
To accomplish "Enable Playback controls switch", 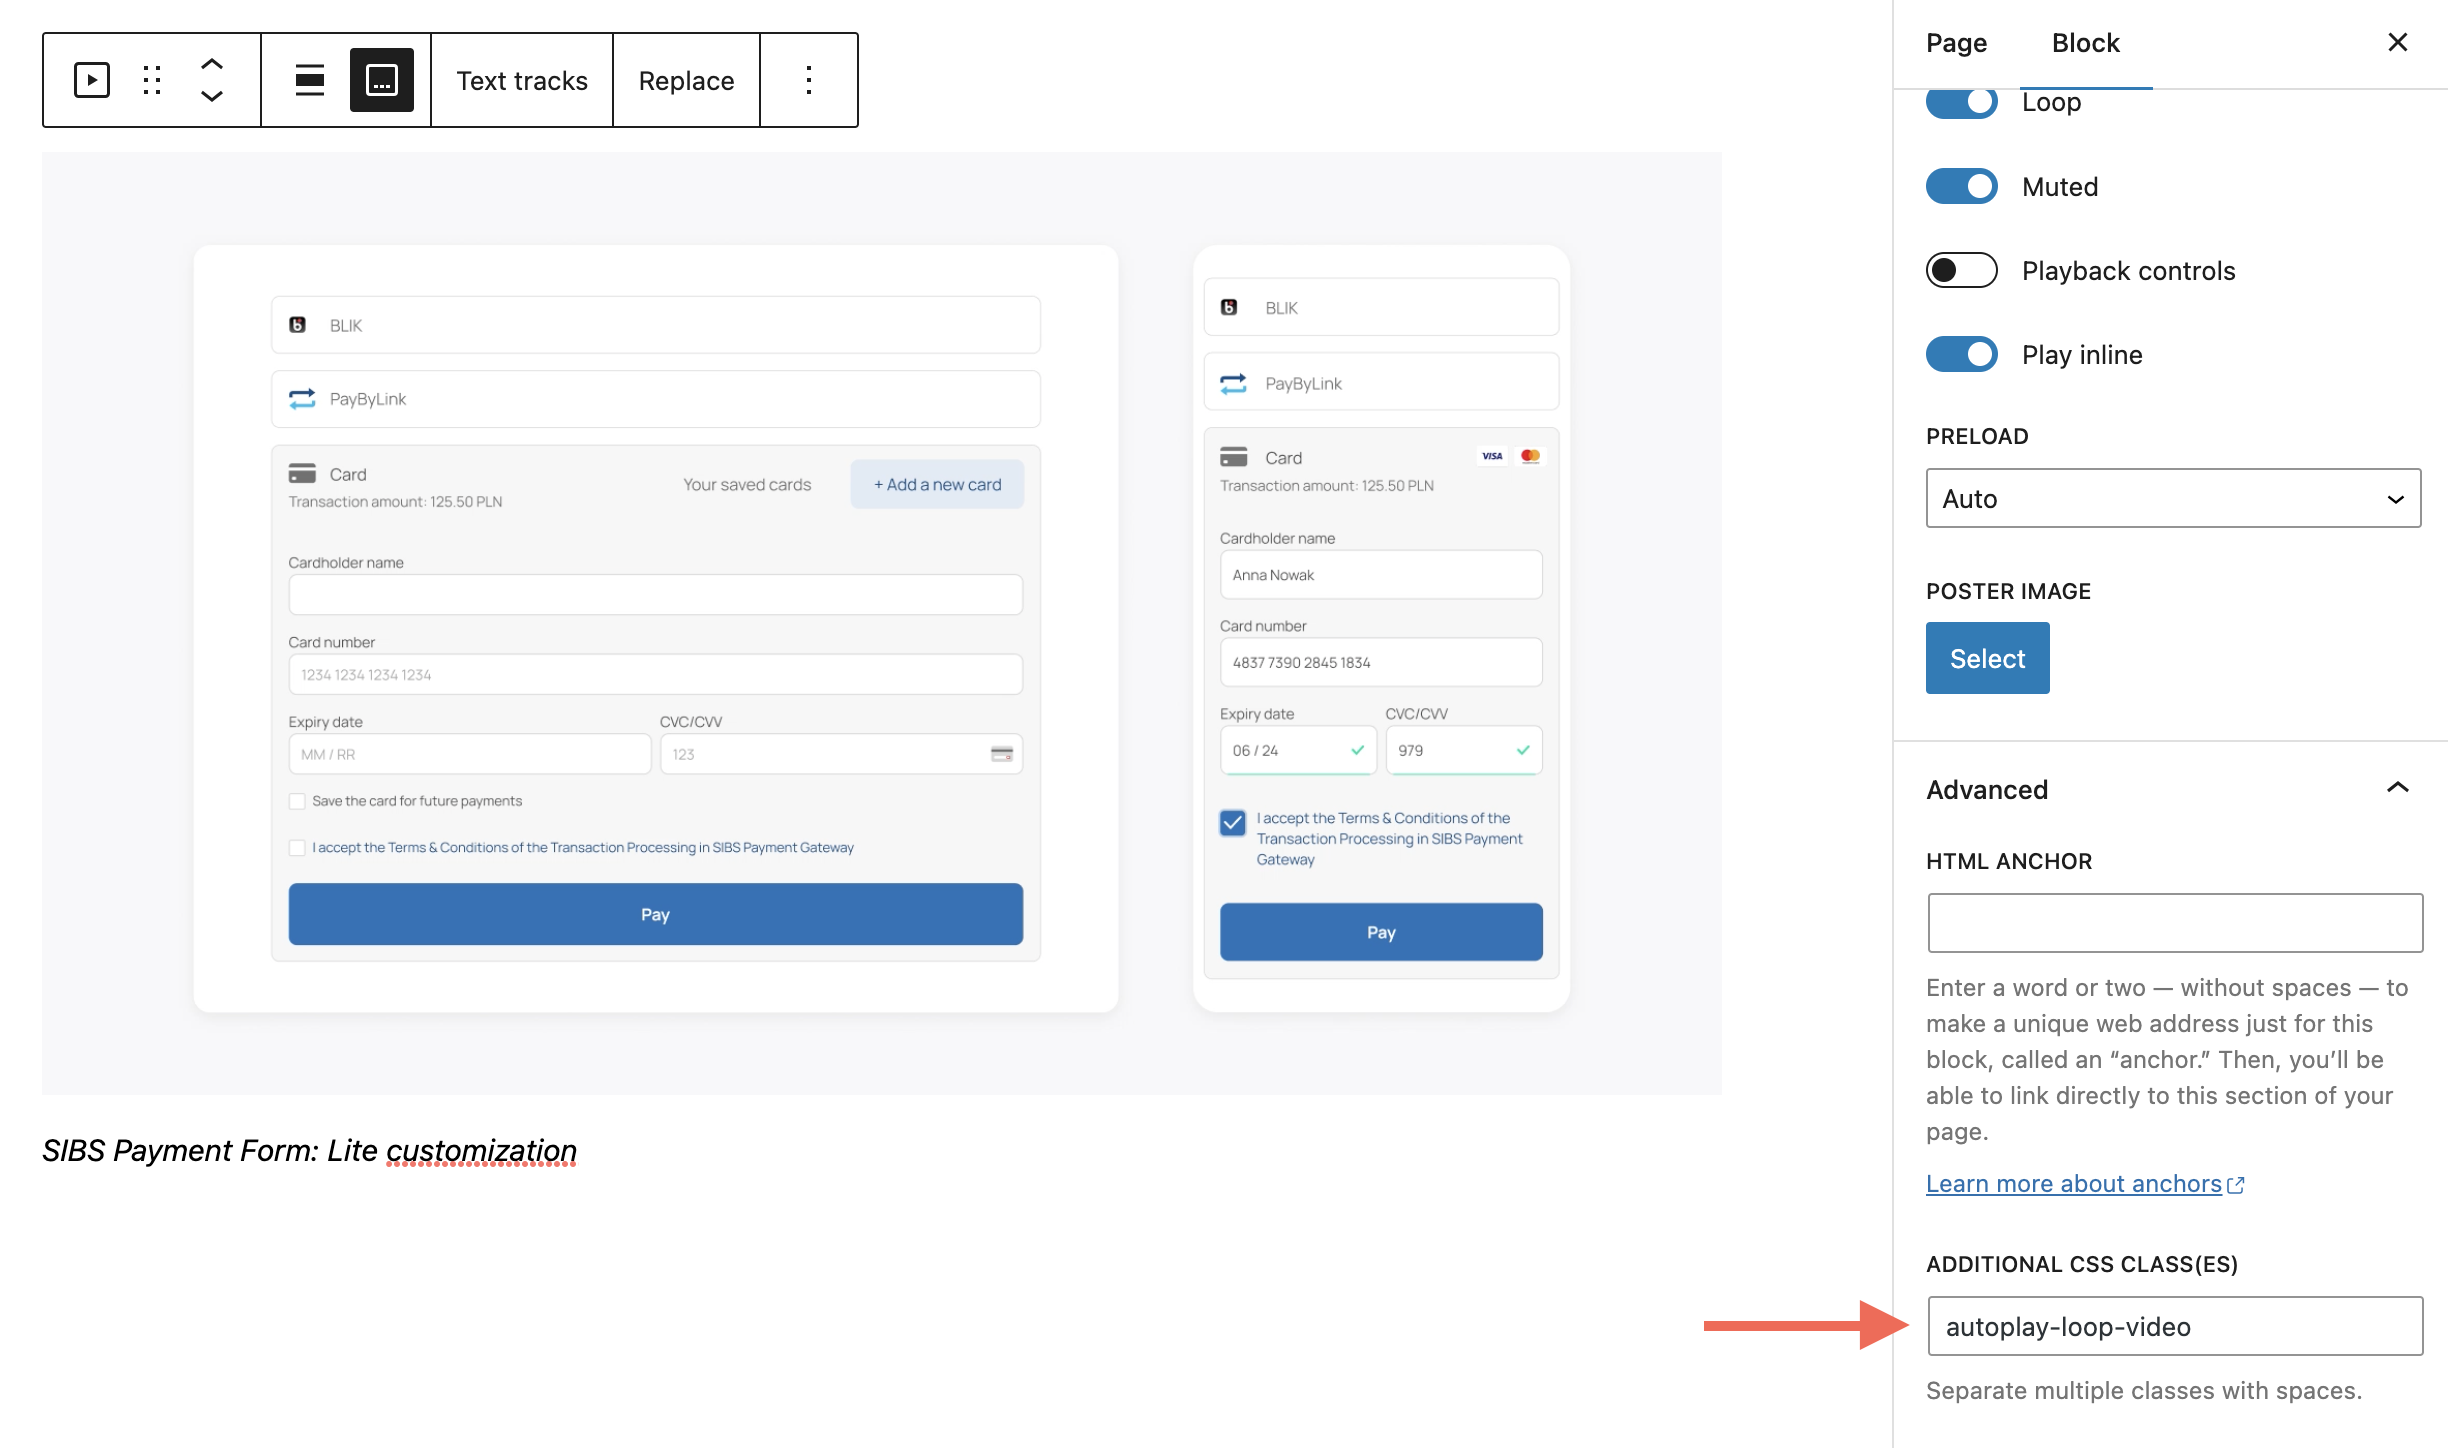I will [x=1962, y=270].
